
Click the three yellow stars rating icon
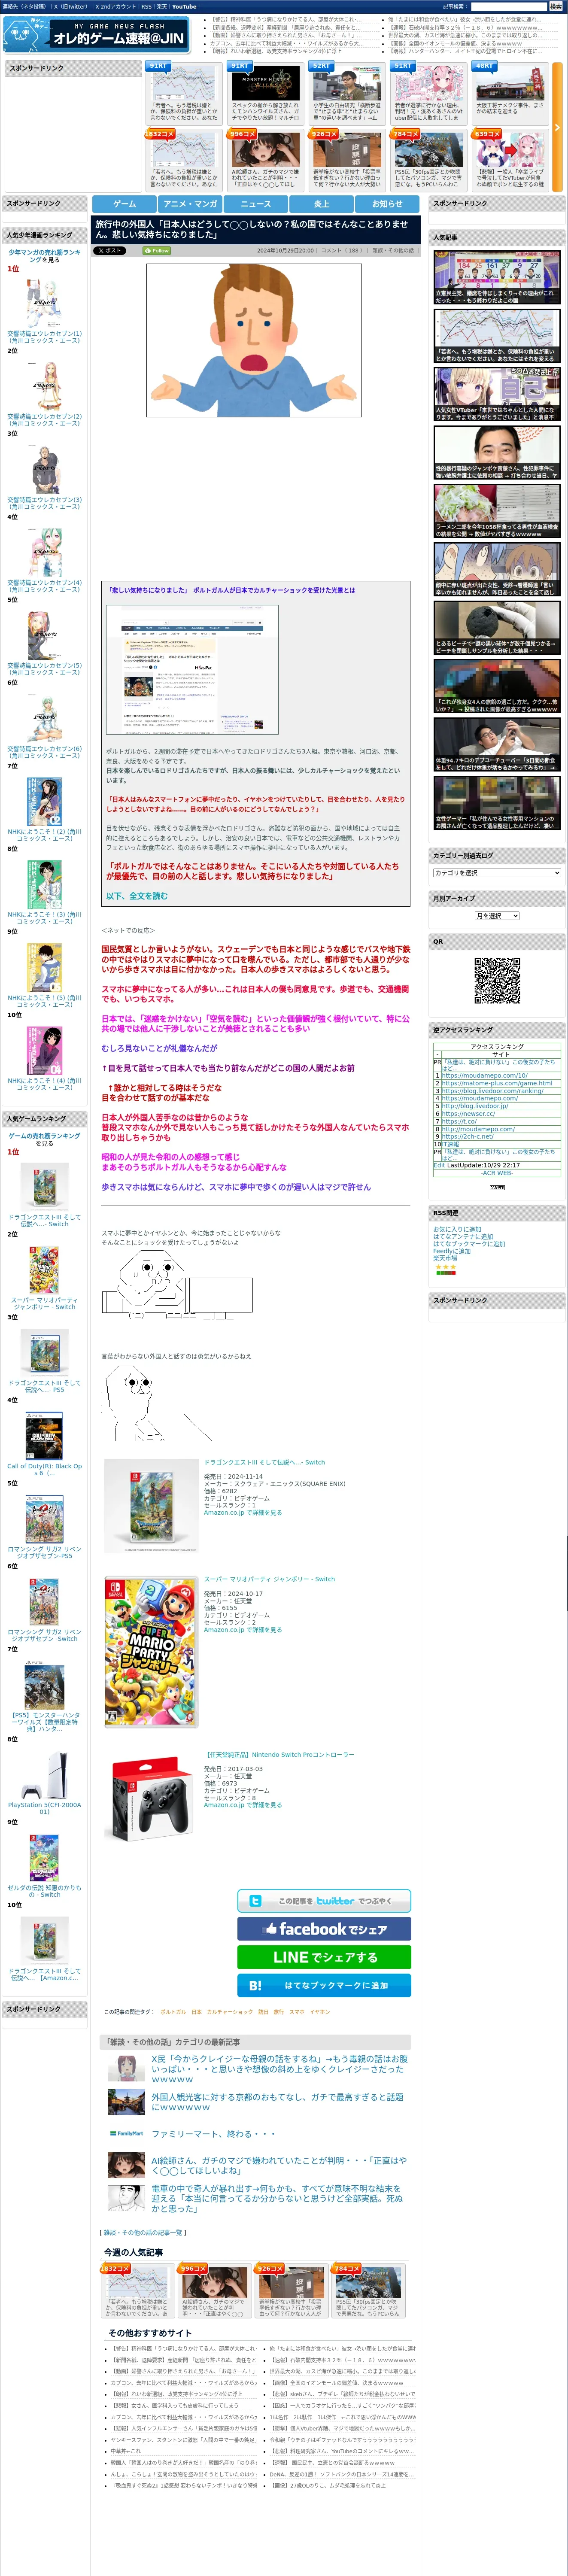pos(445,1267)
